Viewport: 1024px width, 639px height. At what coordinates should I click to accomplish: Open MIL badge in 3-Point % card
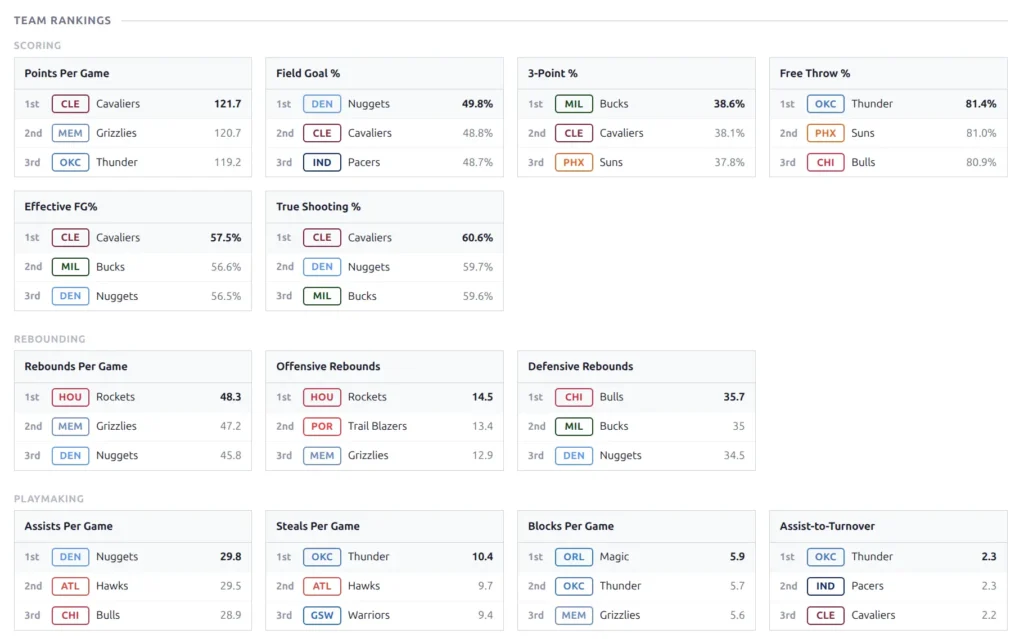click(x=574, y=104)
